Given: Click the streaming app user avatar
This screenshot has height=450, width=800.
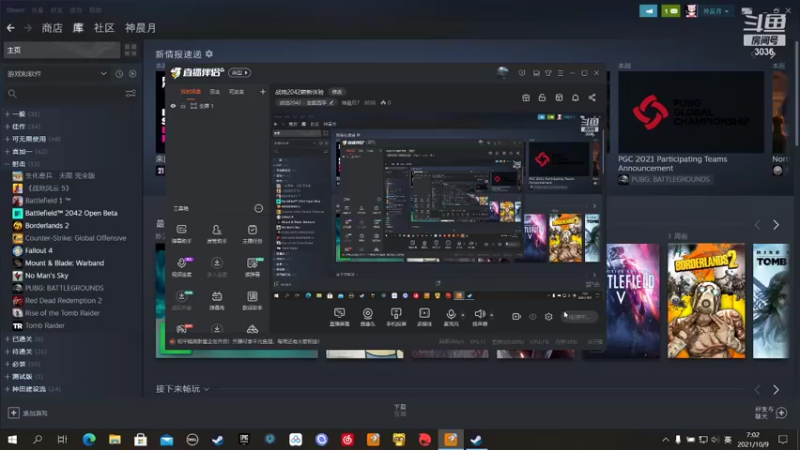Looking at the screenshot, I should [503, 72].
